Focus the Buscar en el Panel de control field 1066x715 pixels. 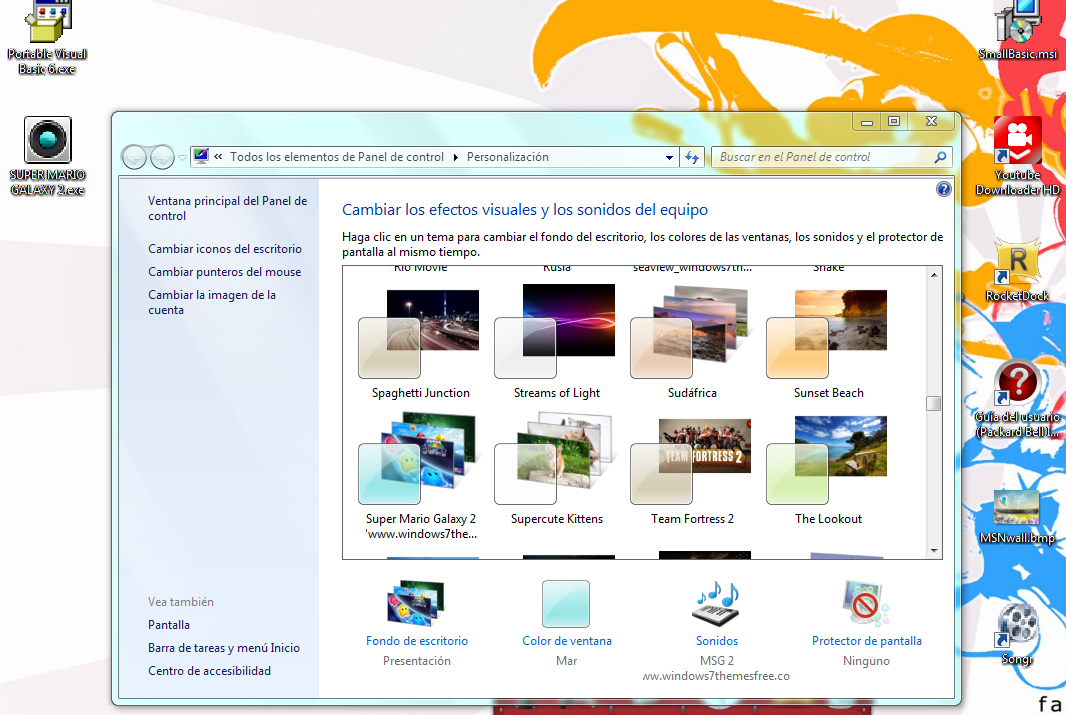(831, 157)
